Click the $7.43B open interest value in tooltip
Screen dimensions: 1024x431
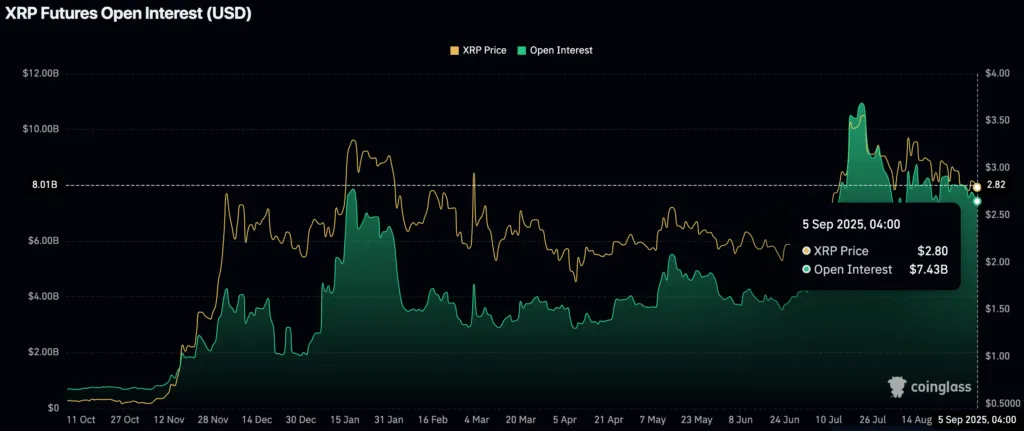click(x=925, y=269)
